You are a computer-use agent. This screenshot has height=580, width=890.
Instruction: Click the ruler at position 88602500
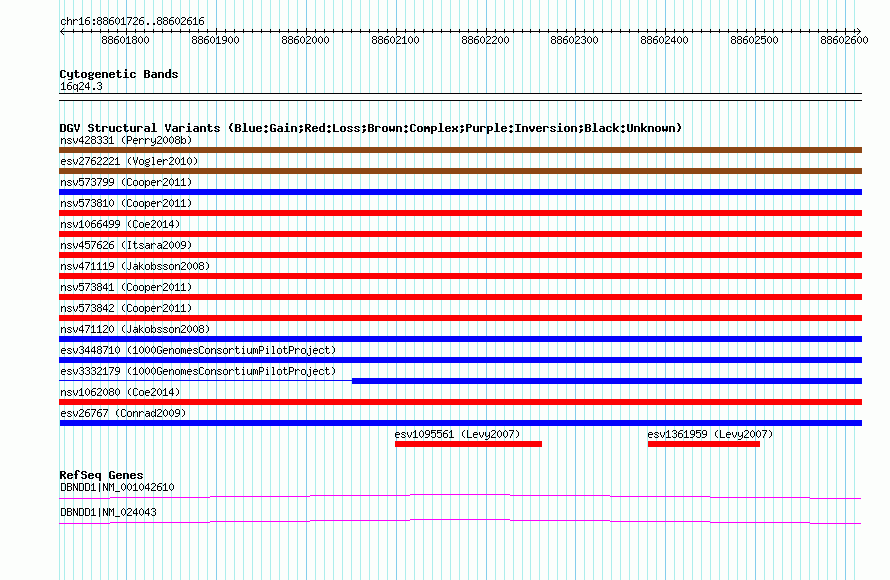(754, 40)
